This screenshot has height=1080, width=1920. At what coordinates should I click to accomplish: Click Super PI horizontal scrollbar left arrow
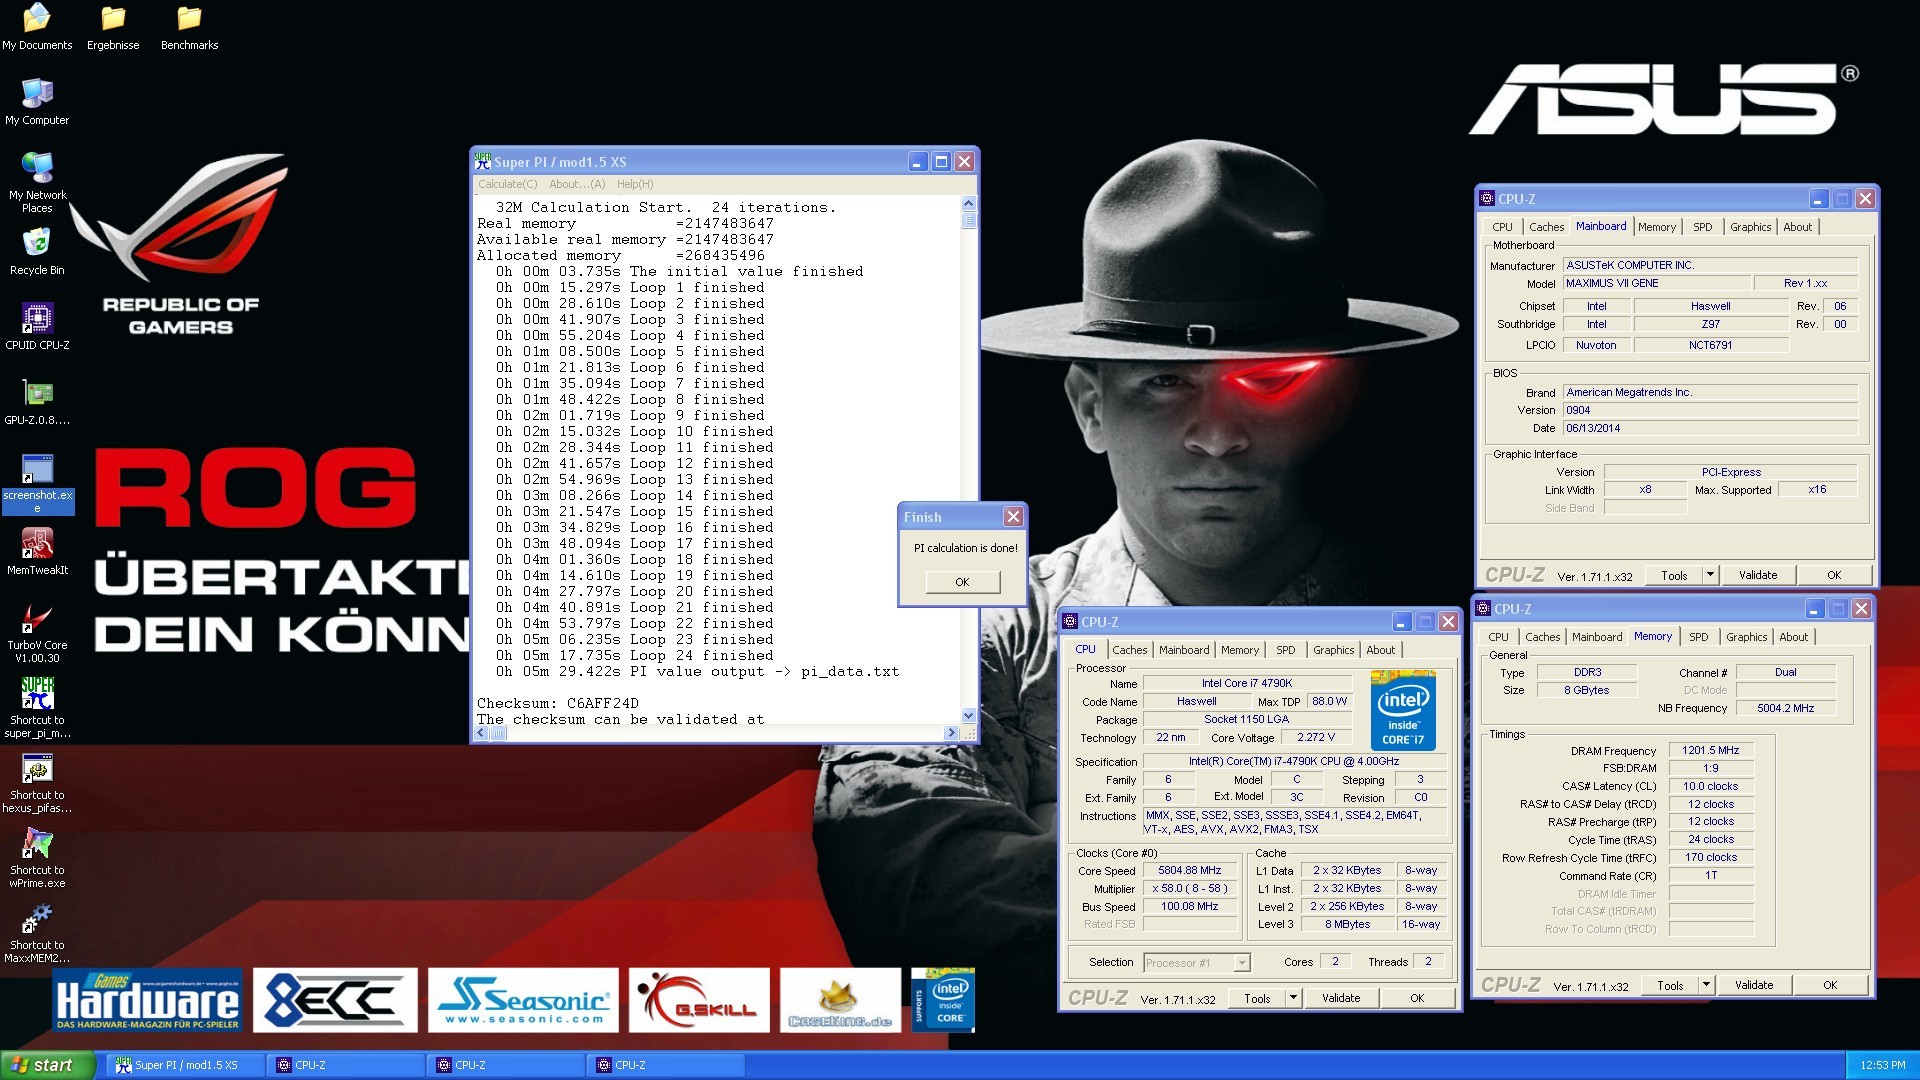coord(482,733)
